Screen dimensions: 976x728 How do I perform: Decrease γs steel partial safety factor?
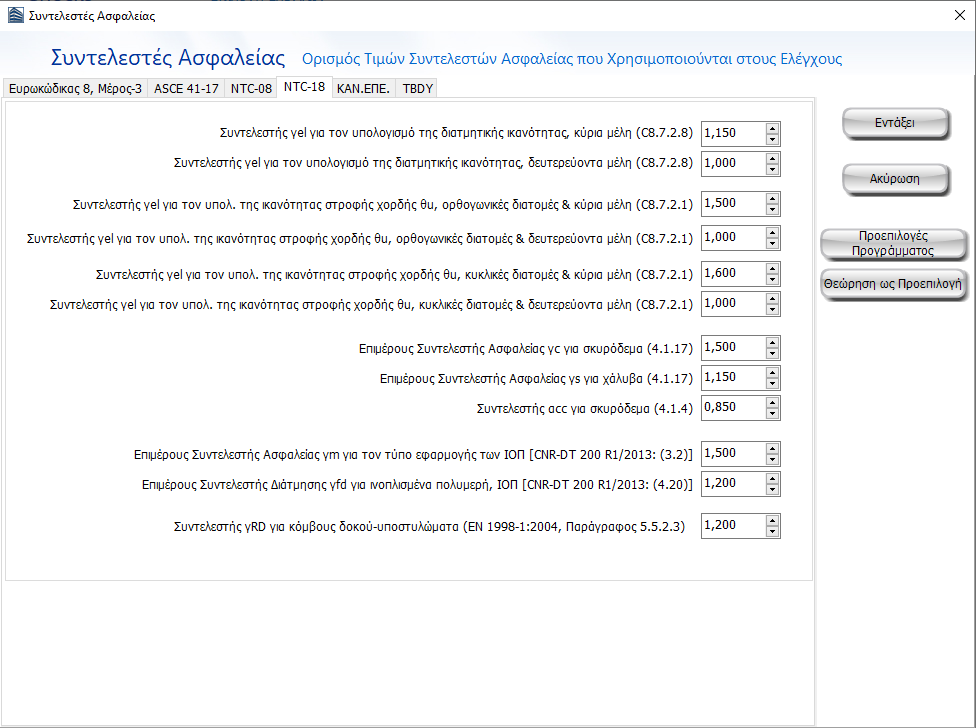click(772, 383)
